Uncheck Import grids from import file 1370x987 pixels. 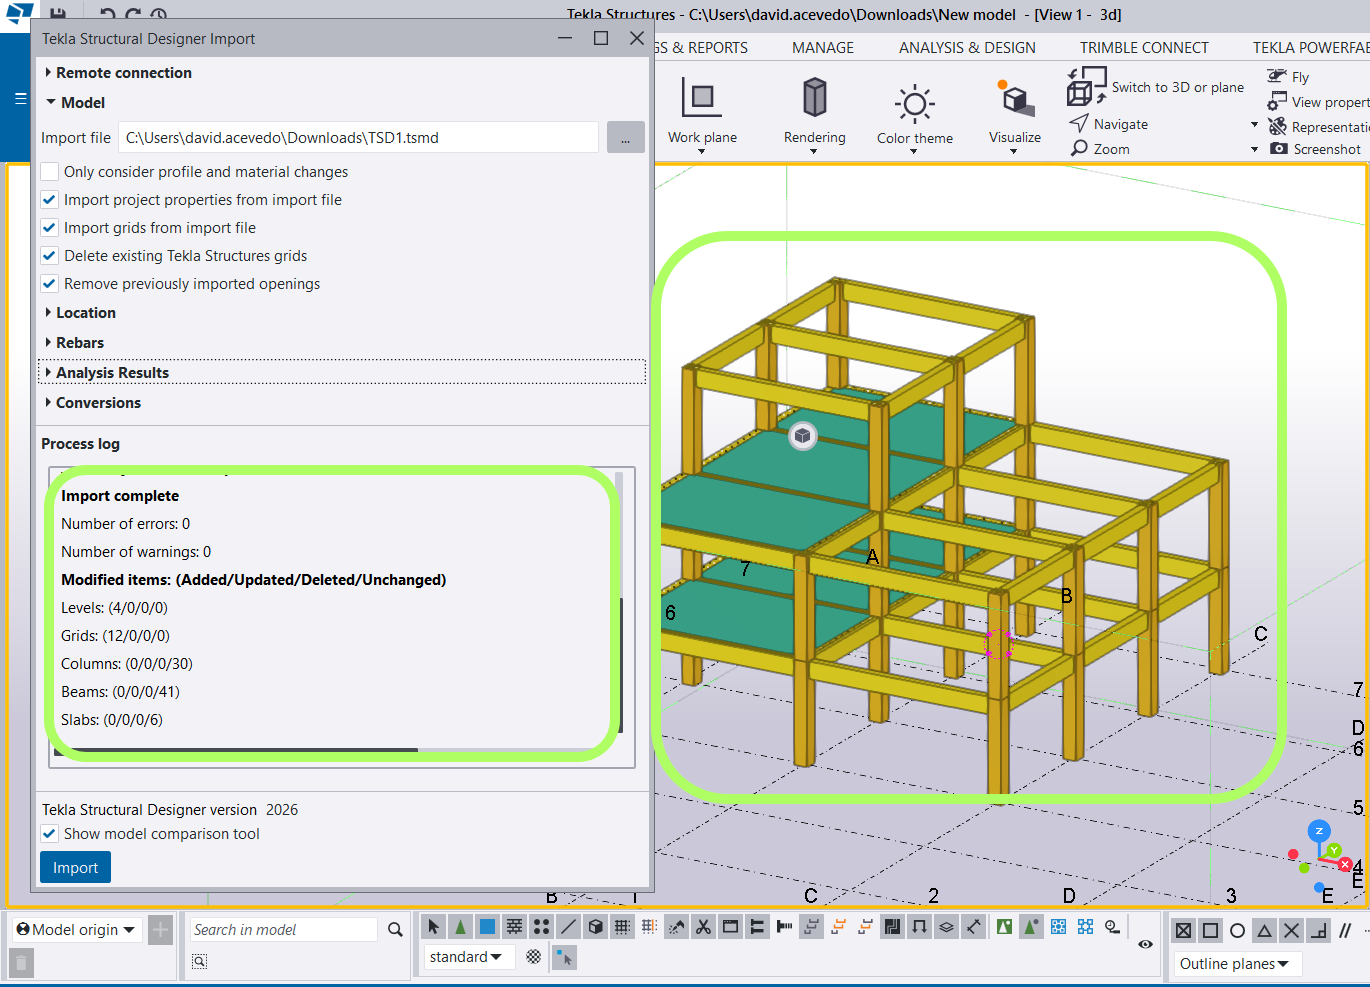49,228
